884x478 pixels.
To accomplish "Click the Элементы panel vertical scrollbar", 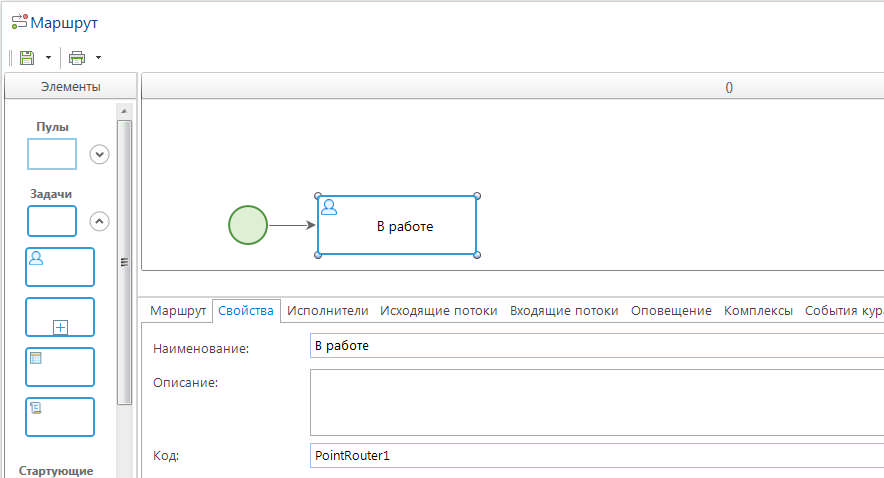I will point(124,262).
